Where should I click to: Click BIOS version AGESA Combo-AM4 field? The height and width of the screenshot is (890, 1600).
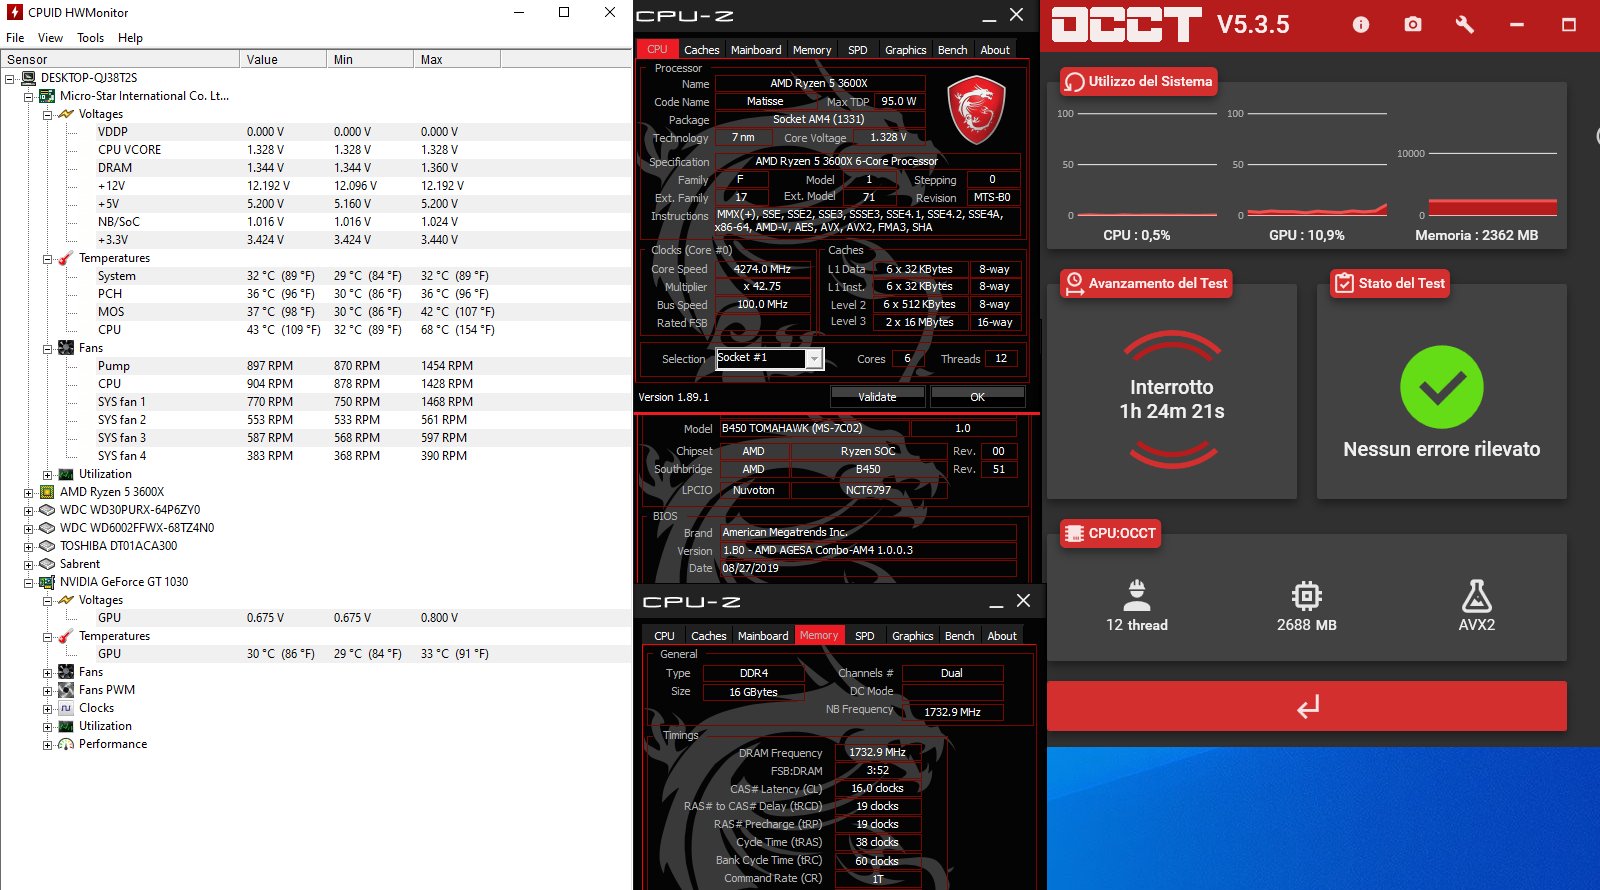868,550
